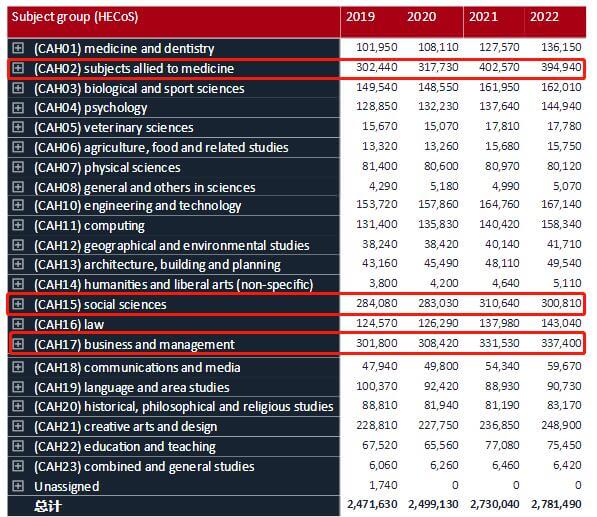Click the Subject group (HECoS) header
This screenshot has height=517, width=597.
click(x=75, y=17)
